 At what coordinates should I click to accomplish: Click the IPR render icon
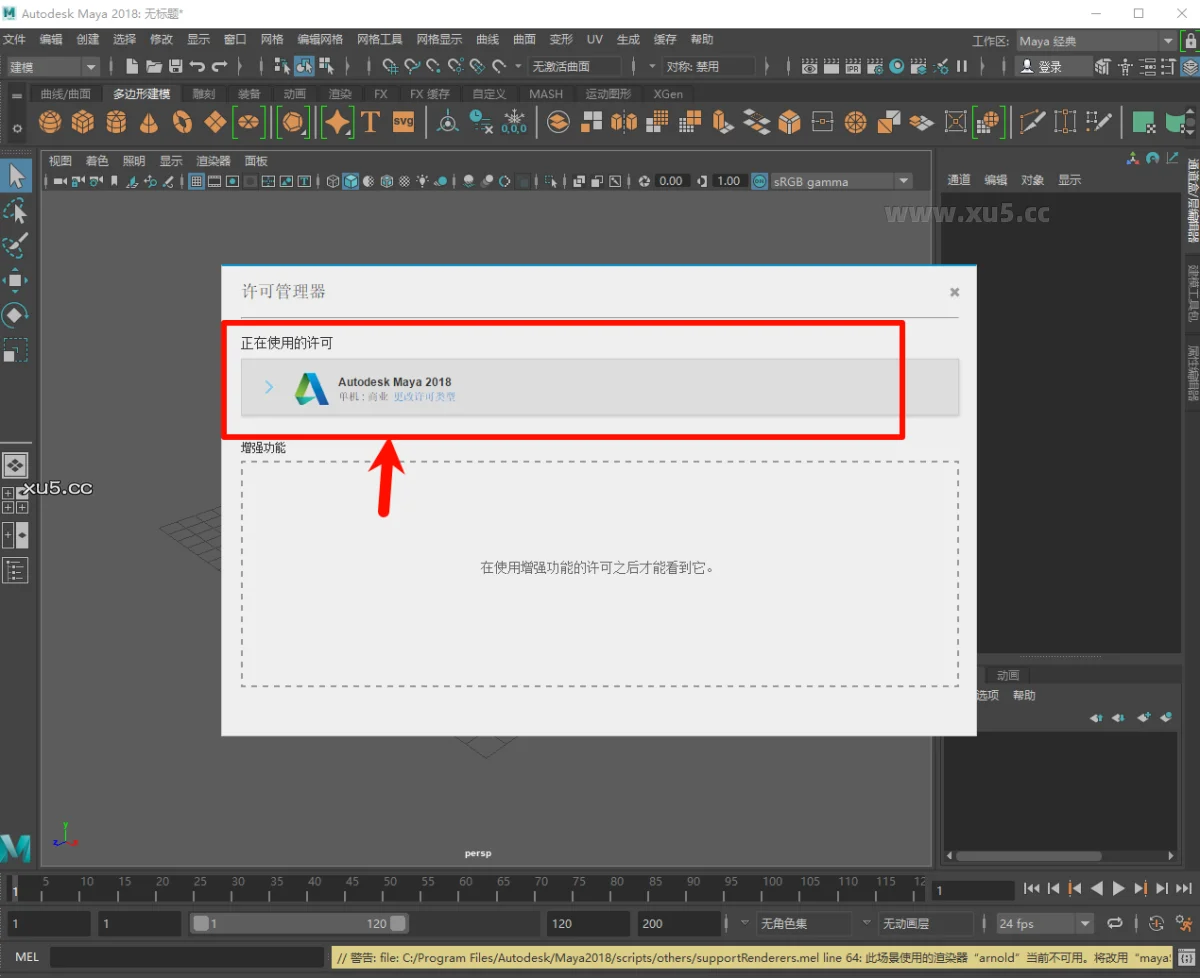pyautogui.click(x=853, y=66)
